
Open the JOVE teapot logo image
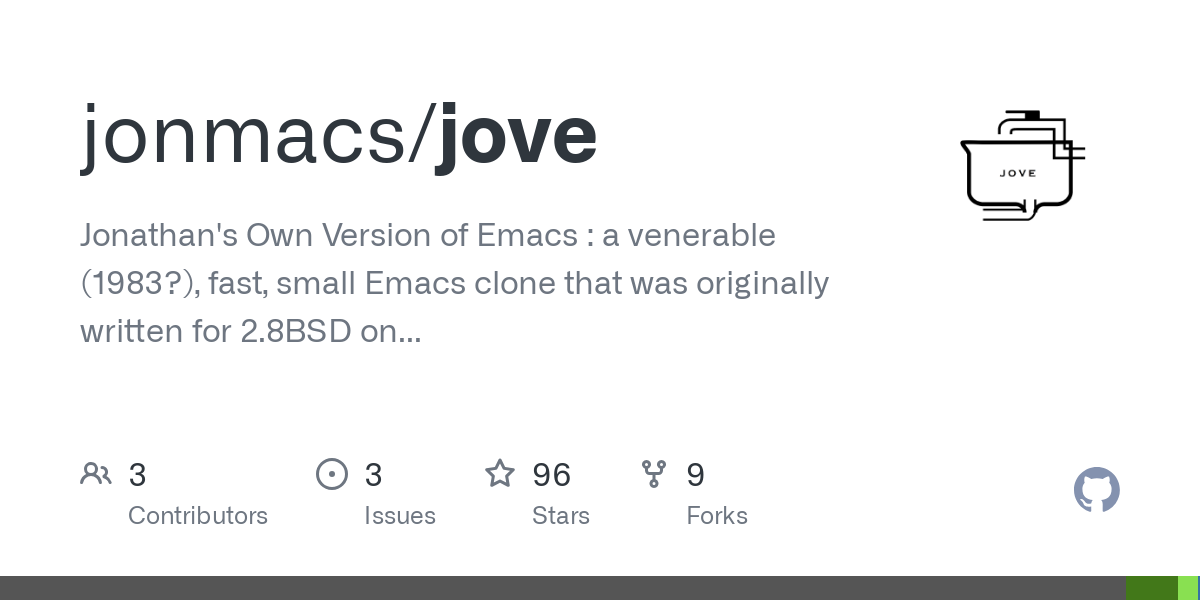click(1022, 166)
